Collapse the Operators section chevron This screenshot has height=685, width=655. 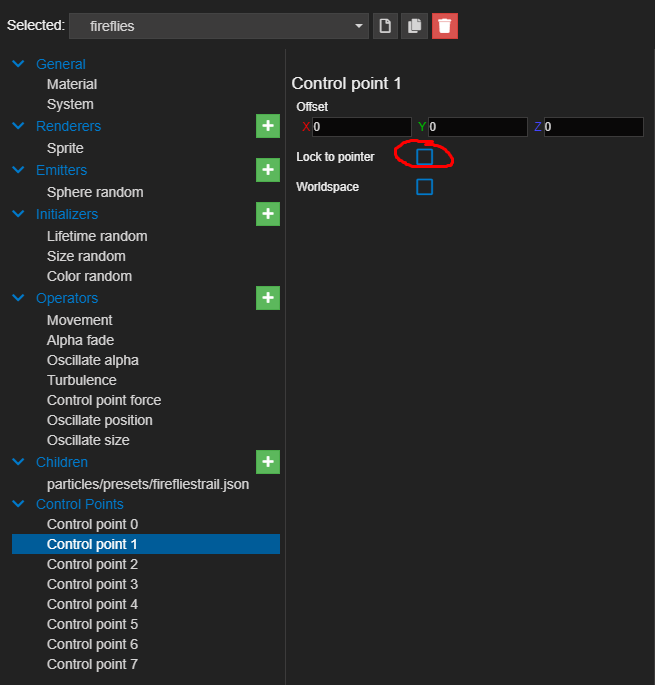[18, 298]
